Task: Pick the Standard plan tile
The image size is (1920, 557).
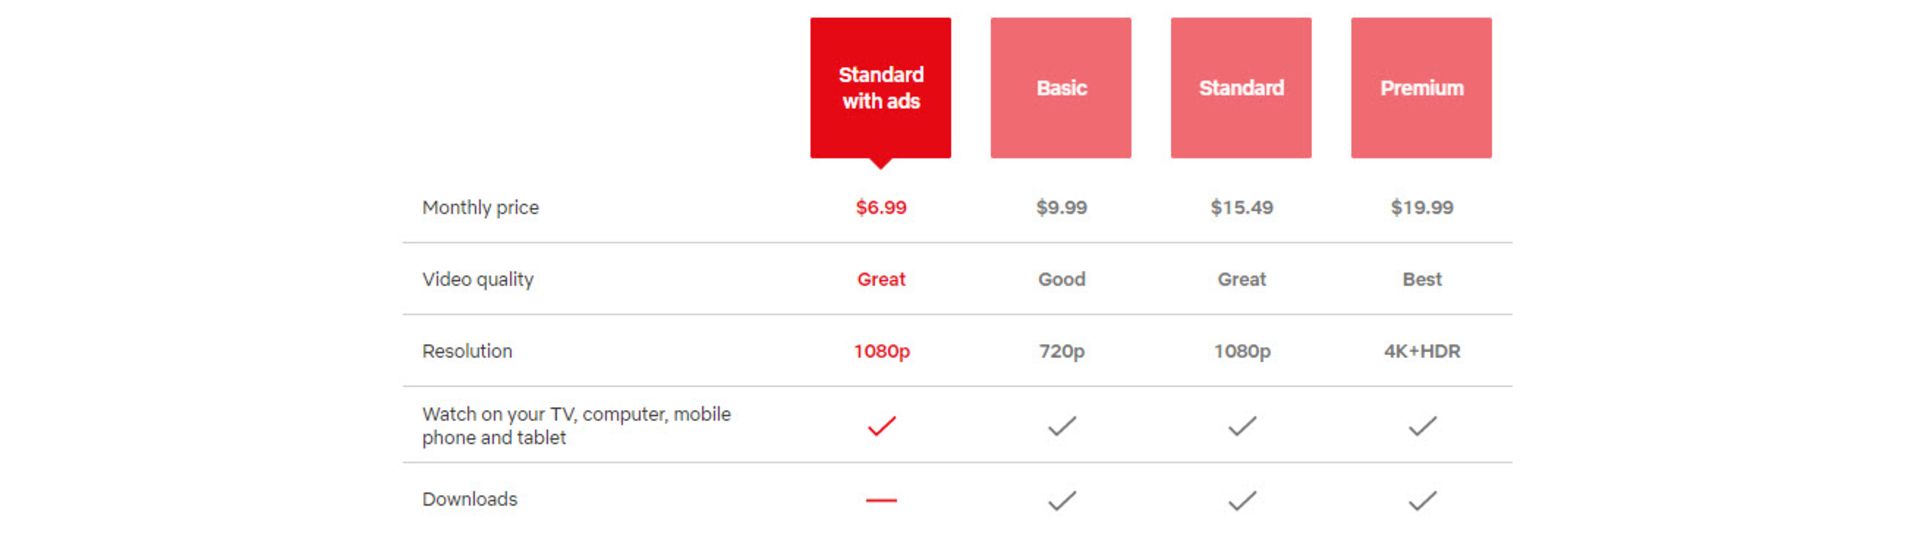Action: click(1241, 88)
